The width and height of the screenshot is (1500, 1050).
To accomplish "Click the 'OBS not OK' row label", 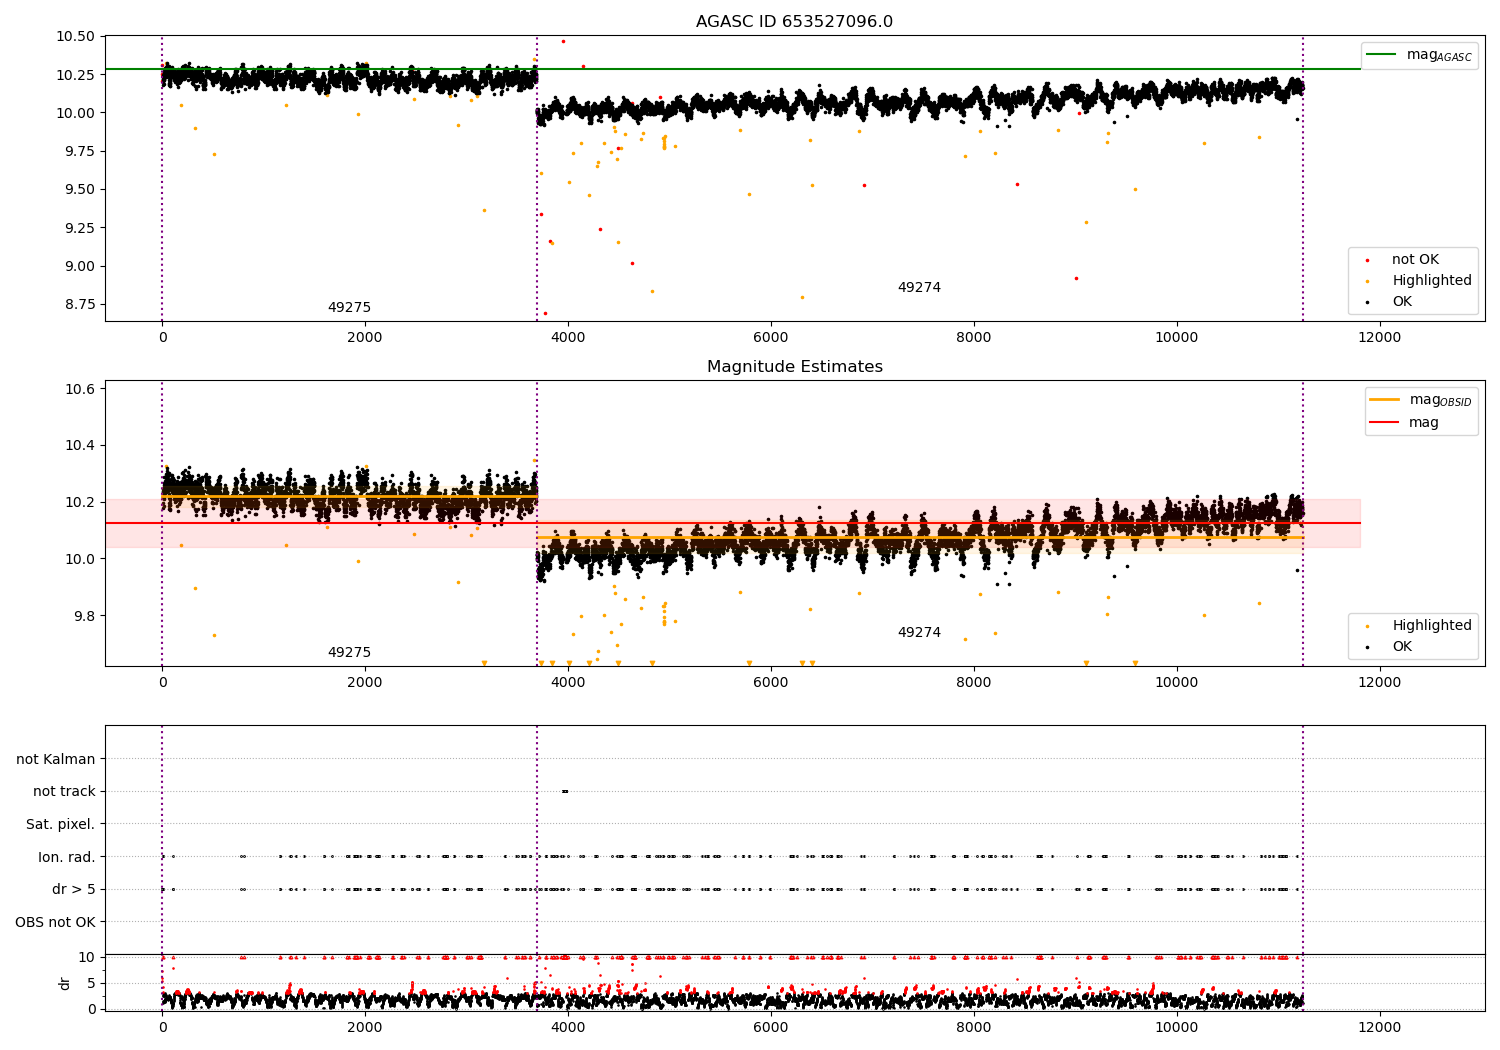I will [x=55, y=922].
